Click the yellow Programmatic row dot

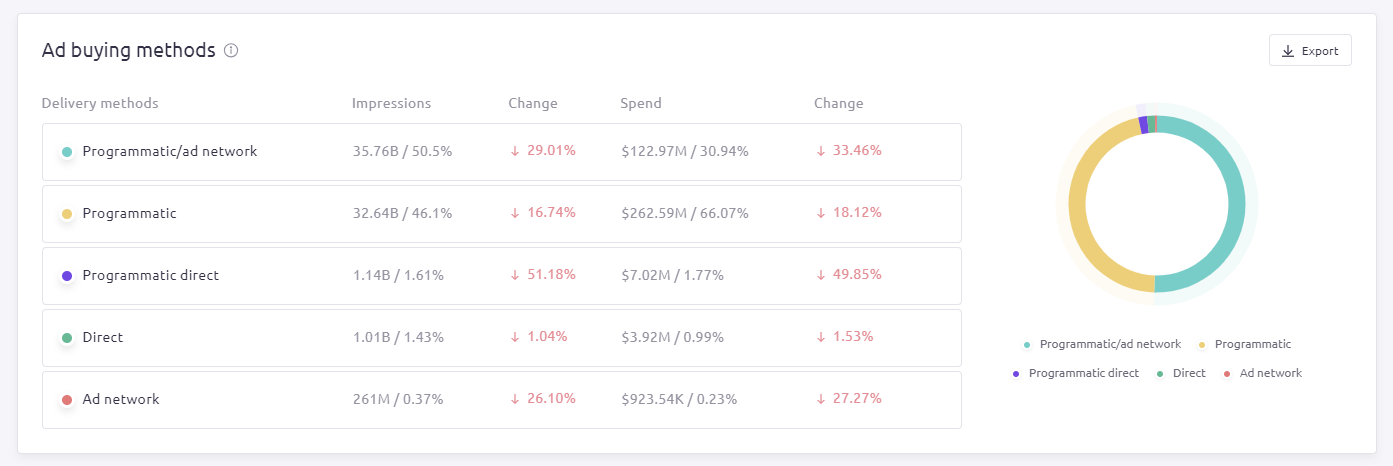[x=67, y=214]
